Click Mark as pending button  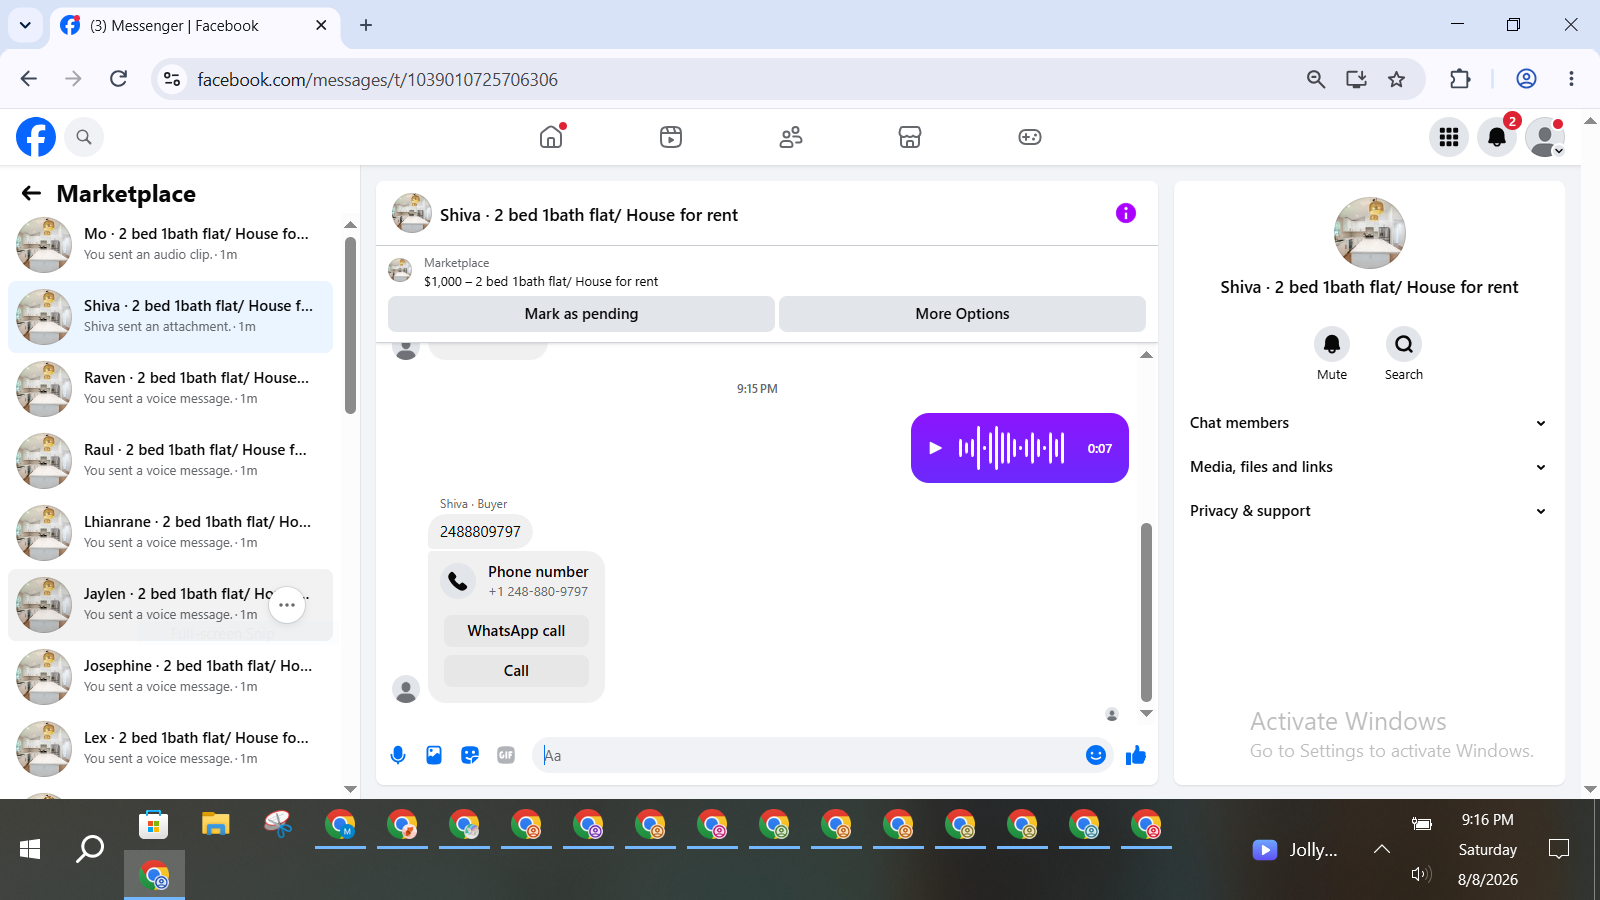(x=581, y=314)
